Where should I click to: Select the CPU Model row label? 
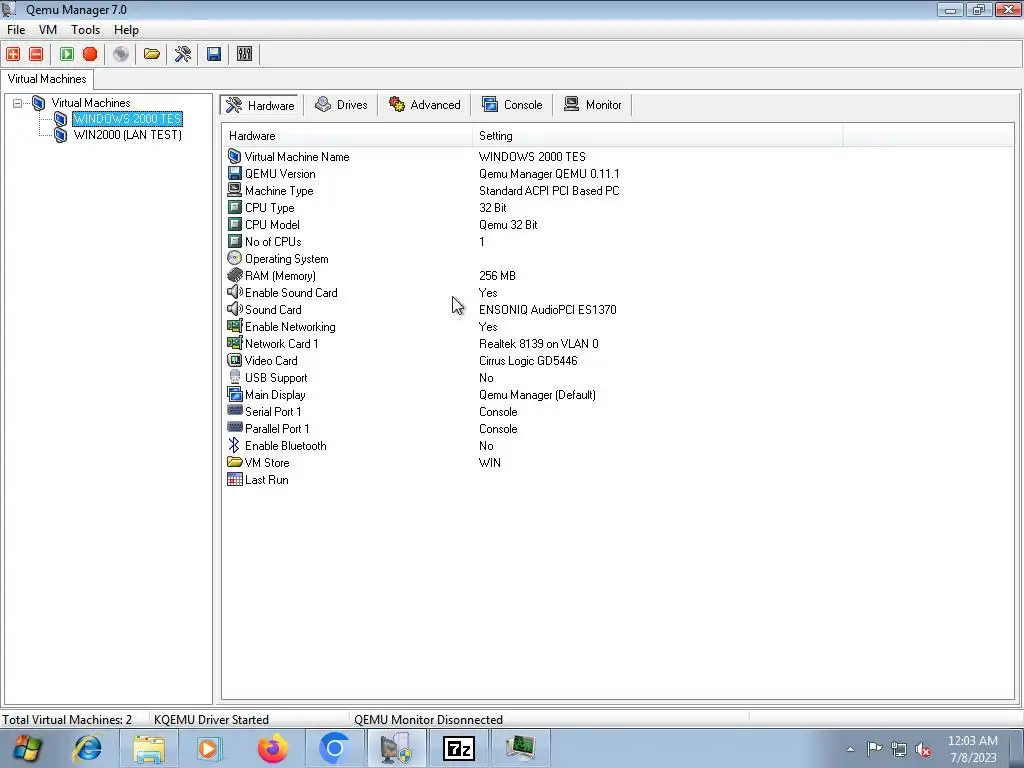point(272,225)
